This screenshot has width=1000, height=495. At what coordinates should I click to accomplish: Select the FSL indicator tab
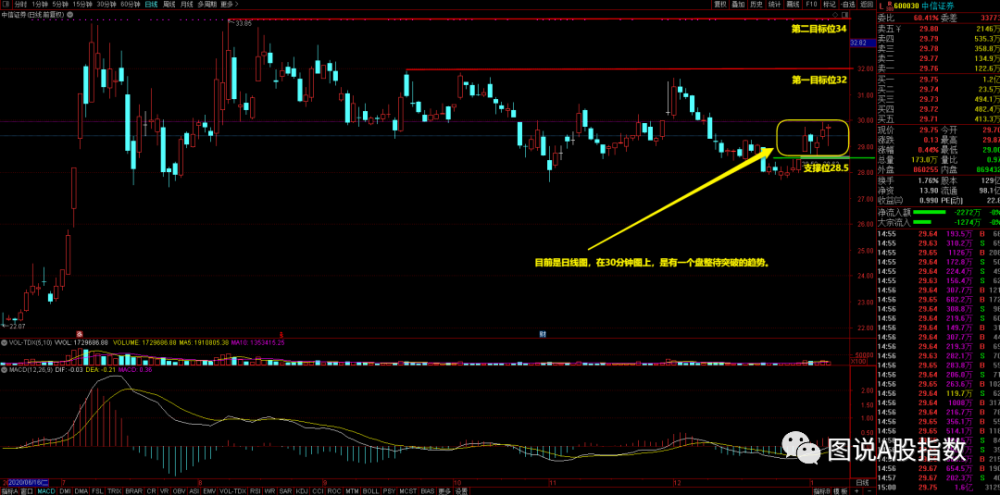tap(98, 491)
